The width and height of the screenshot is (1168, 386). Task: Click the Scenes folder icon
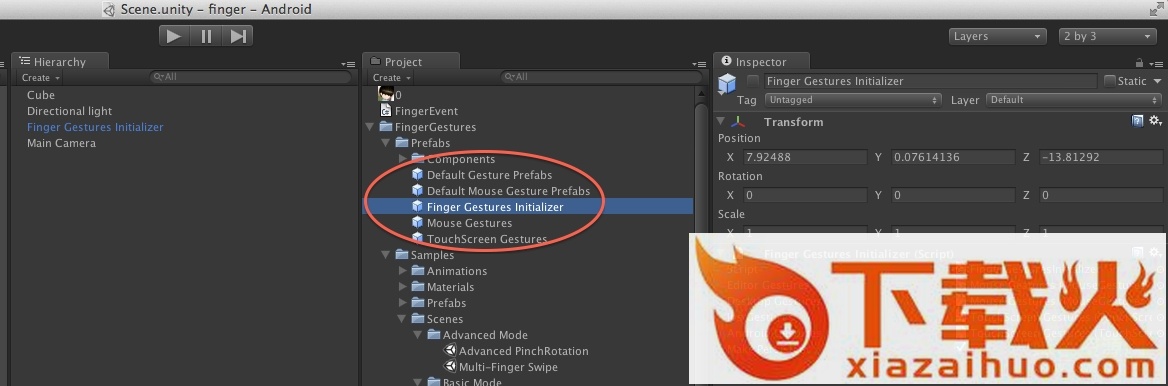tap(417, 318)
